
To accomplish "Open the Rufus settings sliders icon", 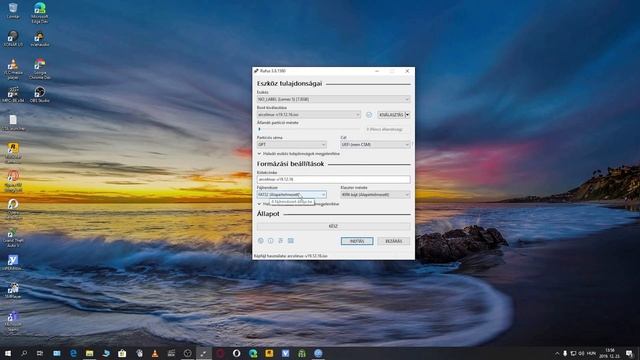I will pyautogui.click(x=281, y=241).
